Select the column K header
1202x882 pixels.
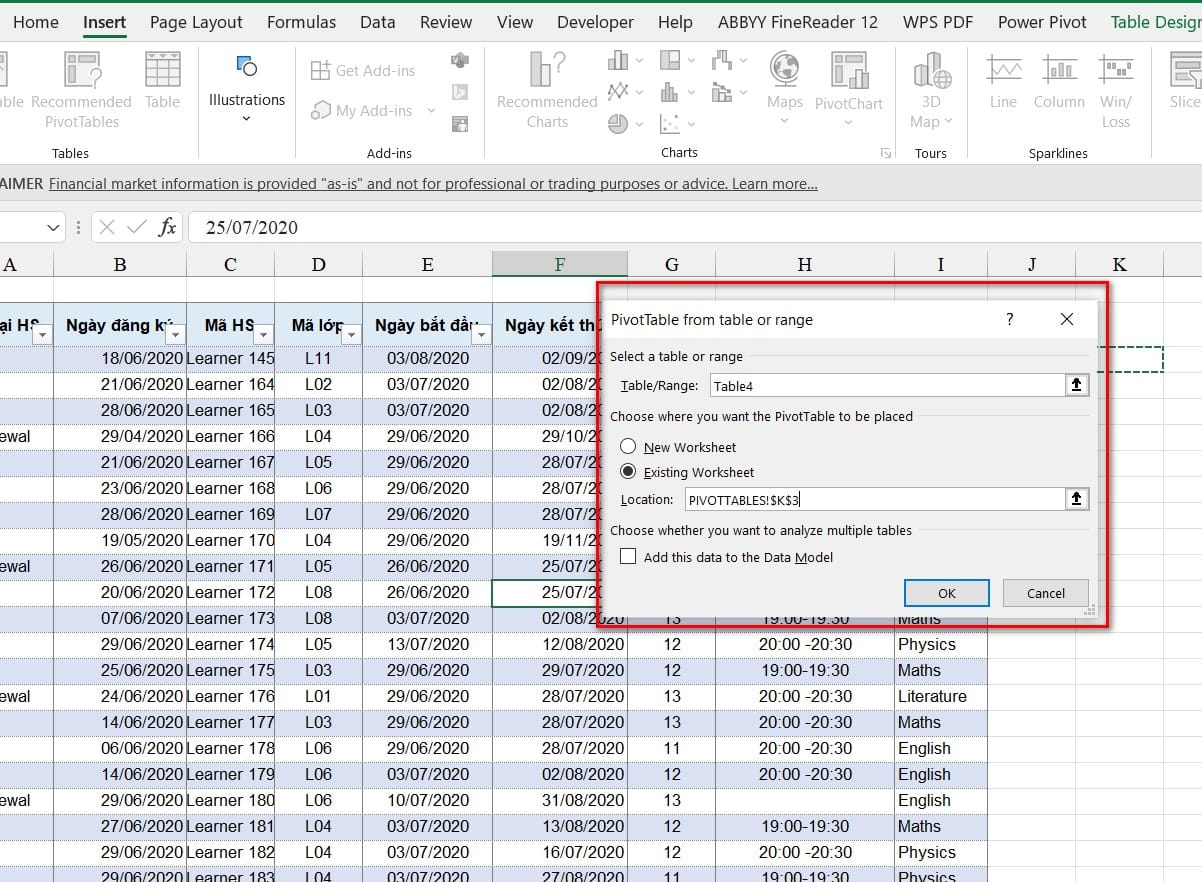[1119, 264]
